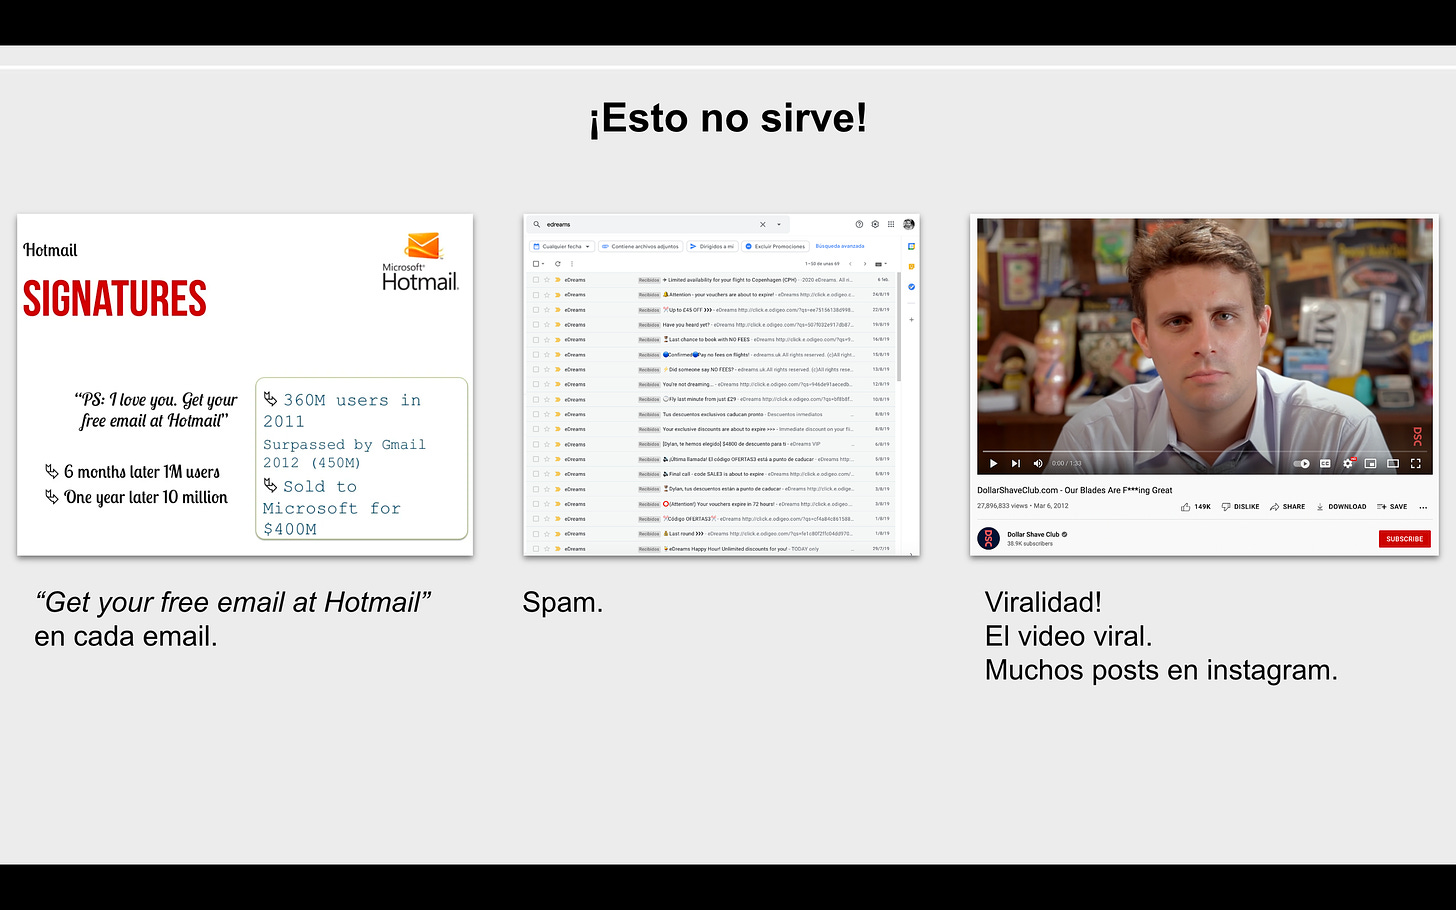Screen dimensions: 1456x910
Task: Open the Google Calendar side panel icon
Action: tap(911, 246)
